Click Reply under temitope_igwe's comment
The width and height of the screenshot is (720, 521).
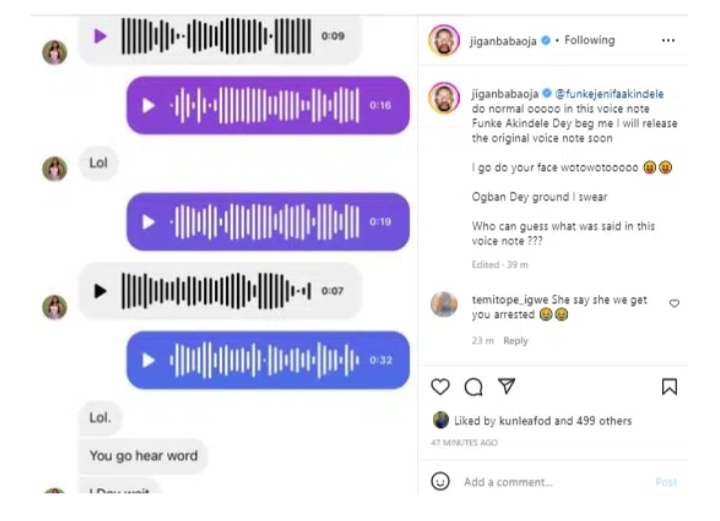(515, 341)
